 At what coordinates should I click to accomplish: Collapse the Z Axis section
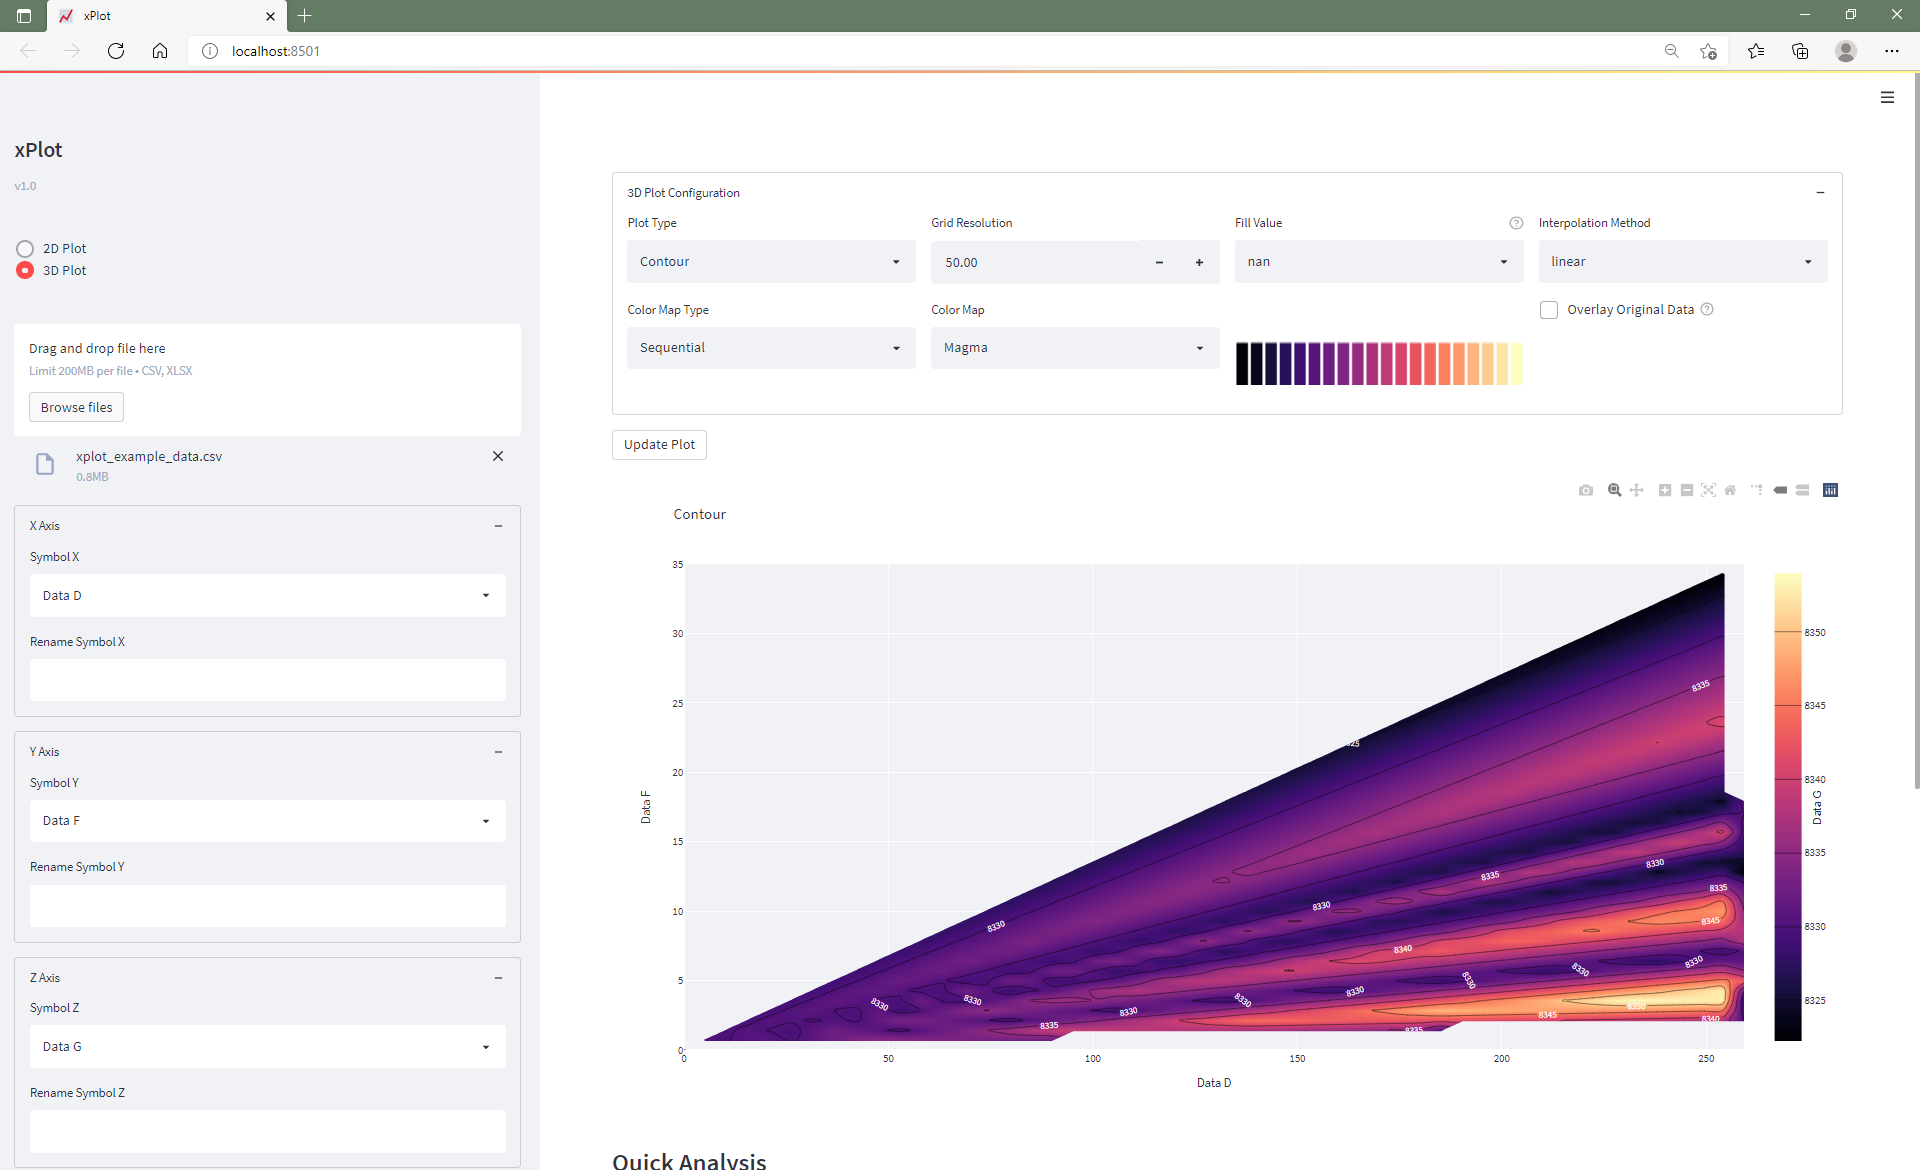(498, 978)
